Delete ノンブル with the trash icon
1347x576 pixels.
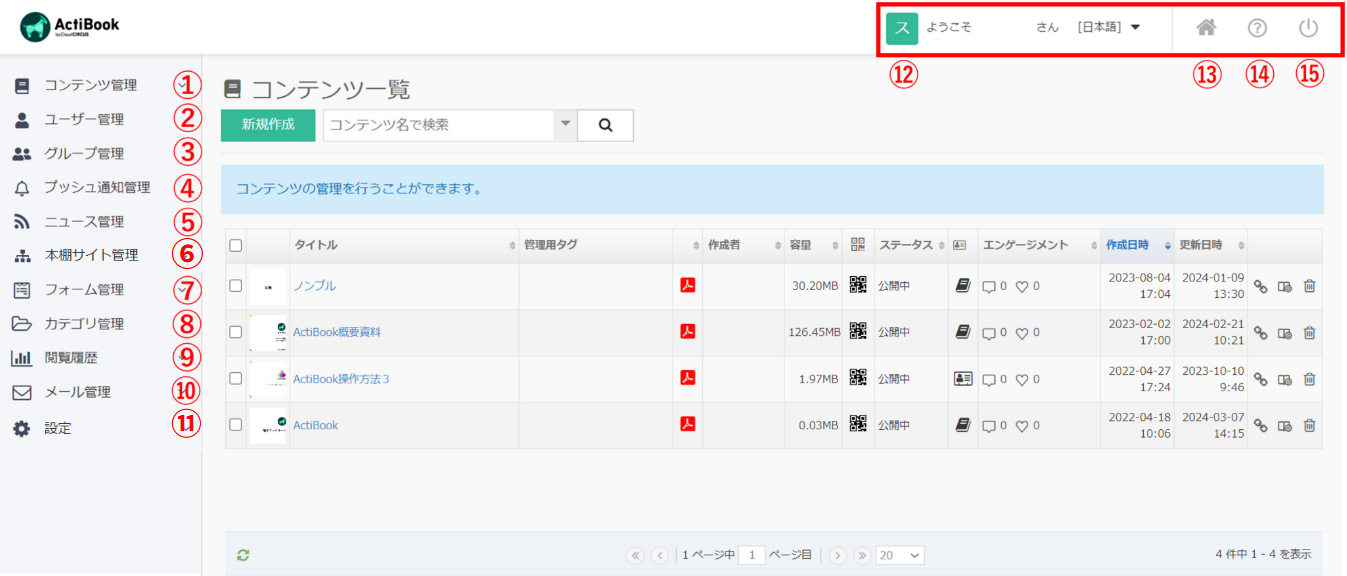1309,286
